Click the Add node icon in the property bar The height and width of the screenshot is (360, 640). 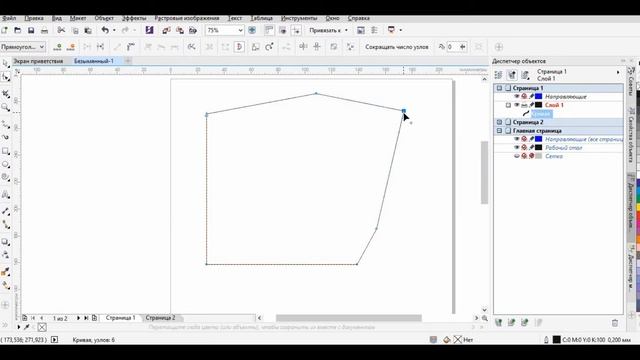pyautogui.click(x=58, y=47)
